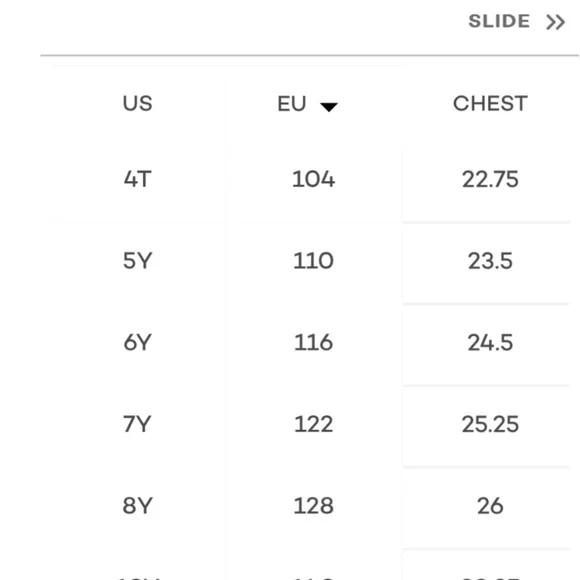Click the 7Y size cell
Screen dimensions: 580x580
click(x=137, y=424)
